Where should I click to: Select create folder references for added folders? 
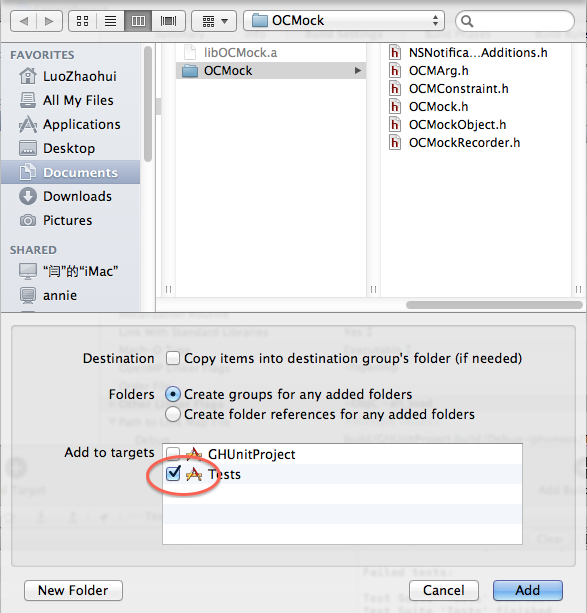pyautogui.click(x=172, y=414)
